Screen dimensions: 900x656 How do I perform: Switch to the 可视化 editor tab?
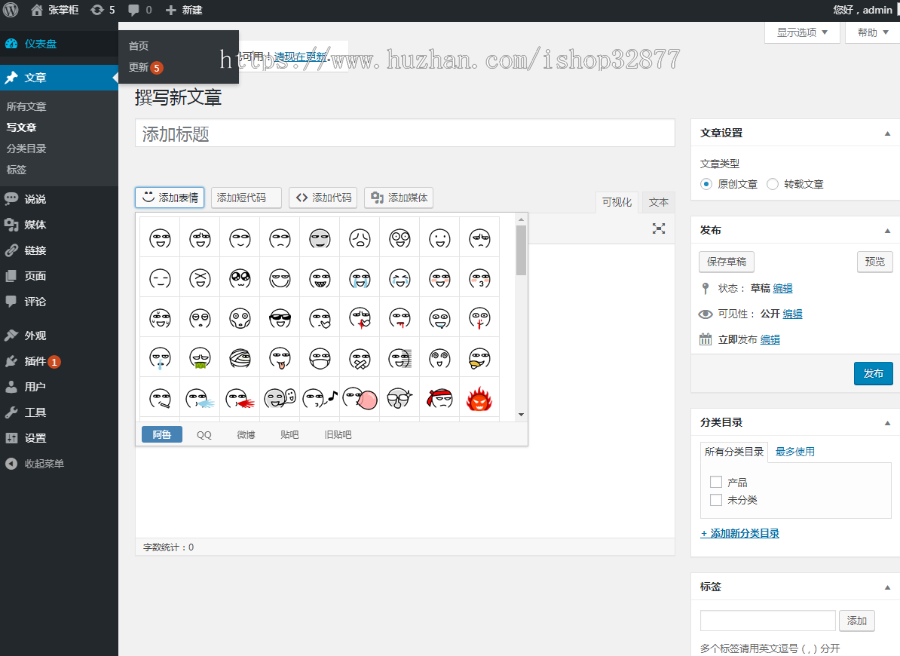(x=616, y=202)
